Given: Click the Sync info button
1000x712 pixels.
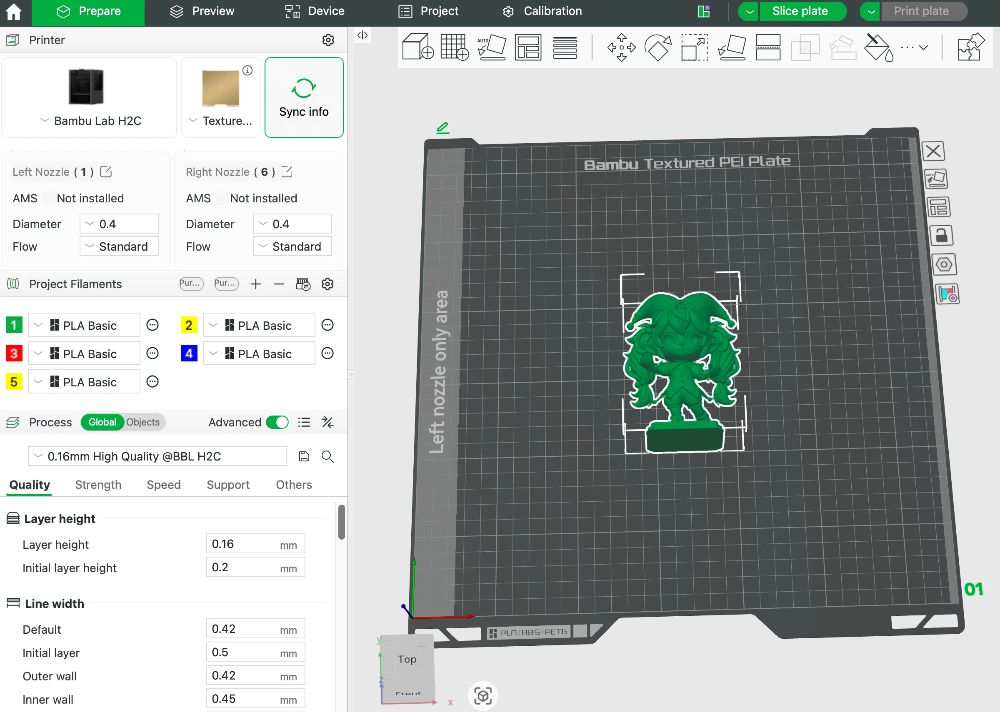Looking at the screenshot, I should click(x=304, y=98).
